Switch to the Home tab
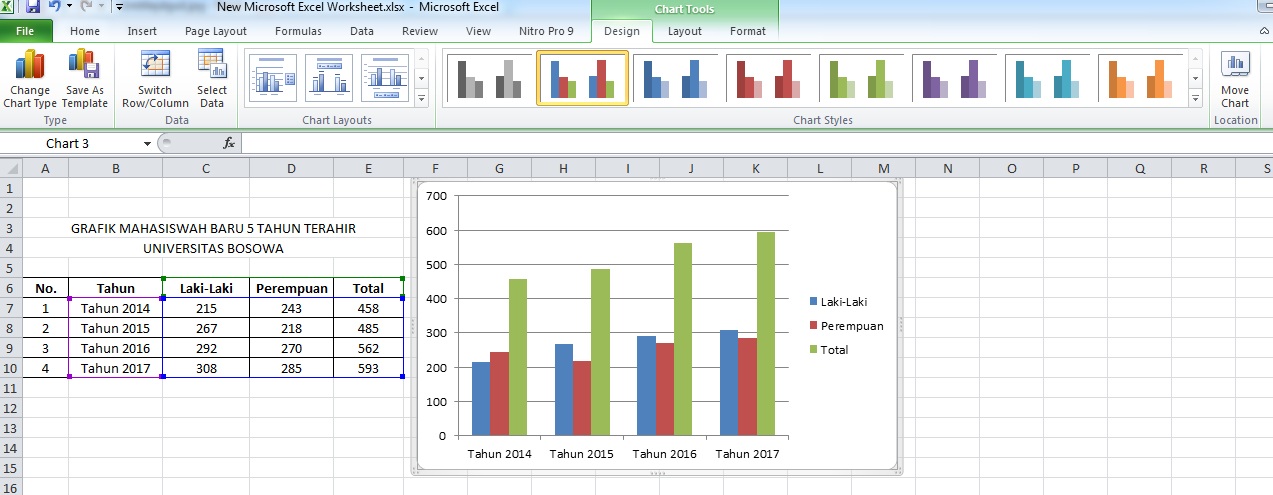1273x495 pixels. (x=85, y=31)
